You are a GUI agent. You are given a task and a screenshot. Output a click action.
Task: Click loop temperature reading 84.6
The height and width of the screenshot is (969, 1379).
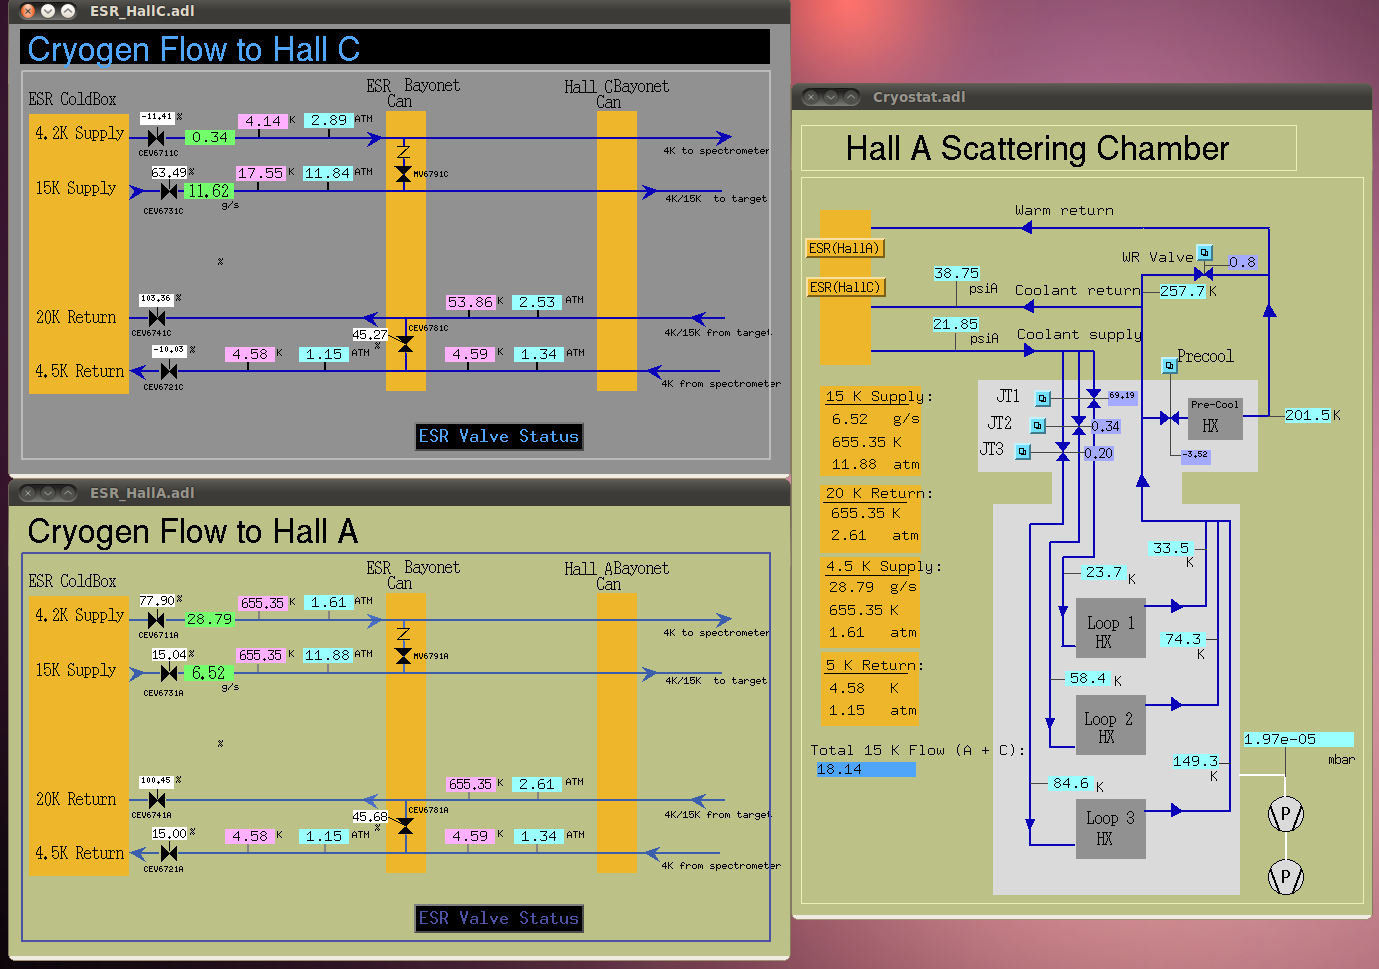(1071, 783)
